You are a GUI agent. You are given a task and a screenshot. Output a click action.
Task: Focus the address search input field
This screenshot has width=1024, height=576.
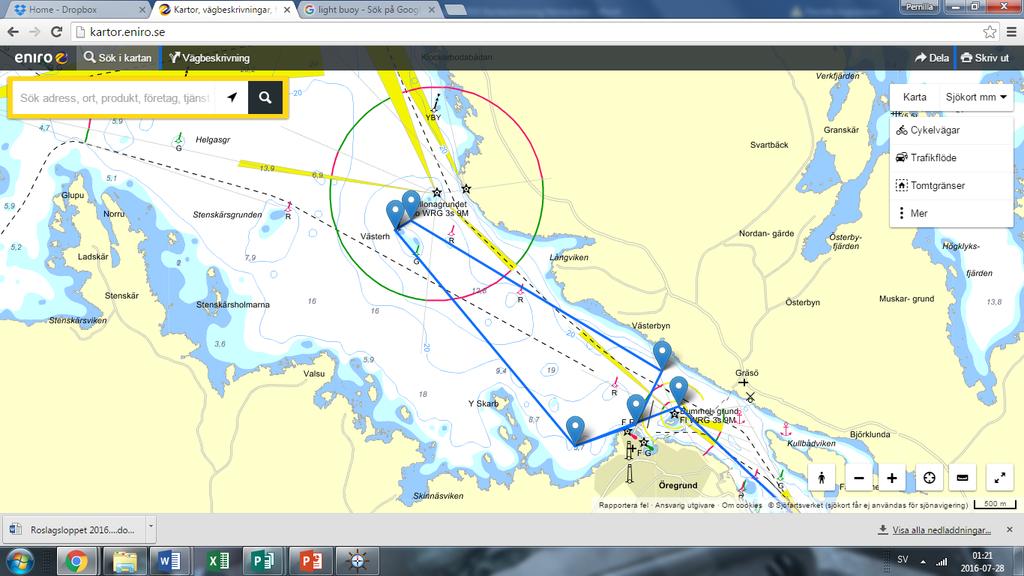pyautogui.click(x=114, y=98)
